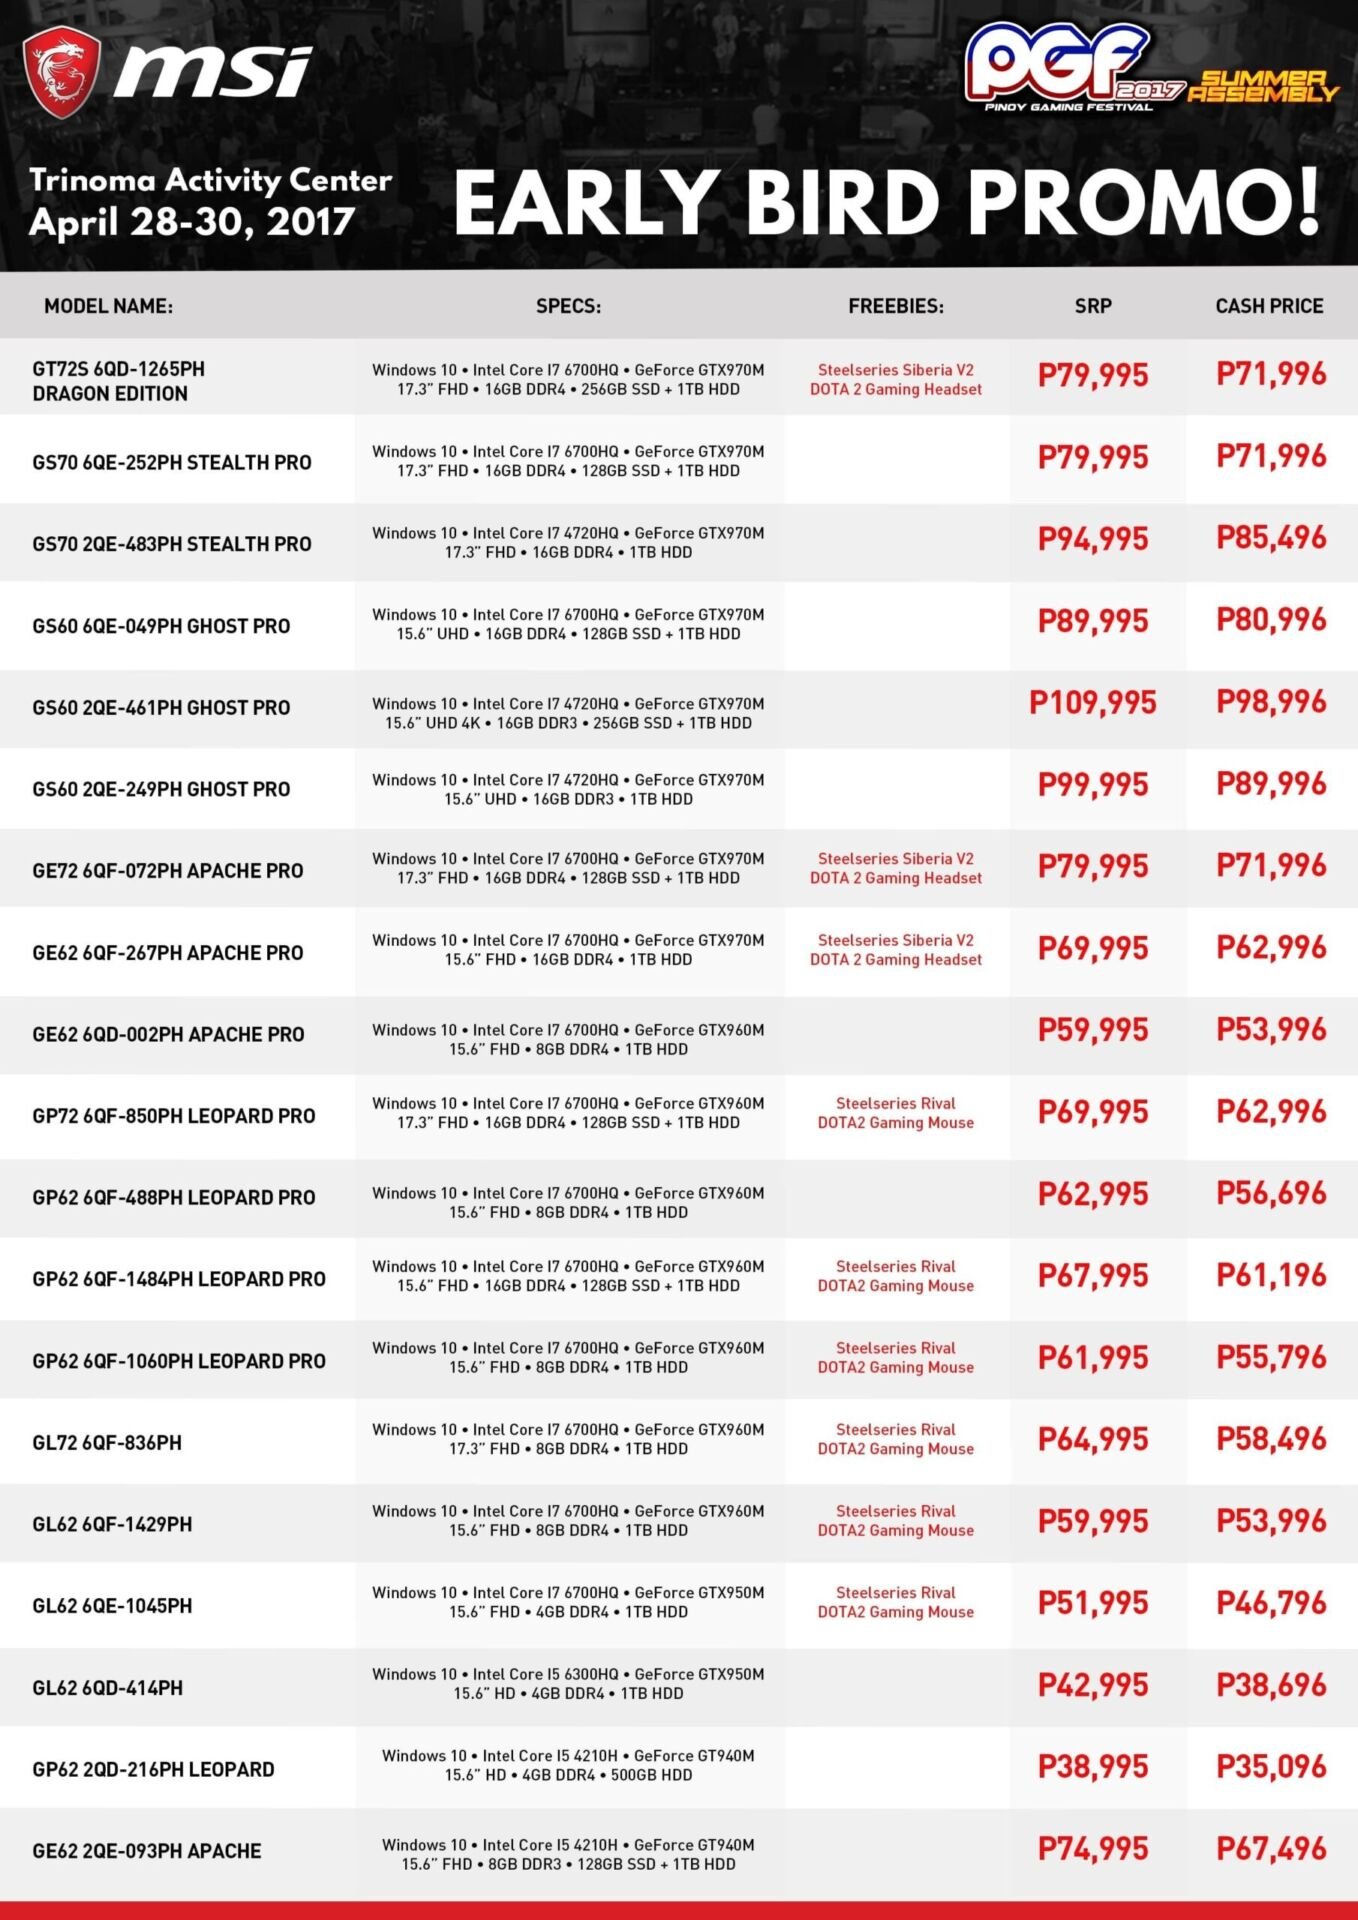
Task: Select the FREEBIES column header
Action: coord(895,306)
